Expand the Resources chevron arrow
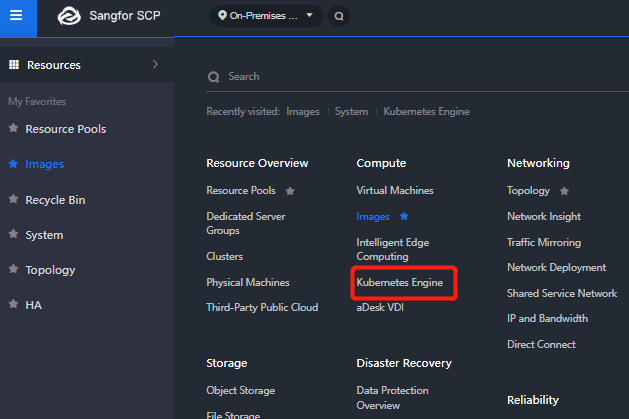The height and width of the screenshot is (419, 629). (x=155, y=64)
